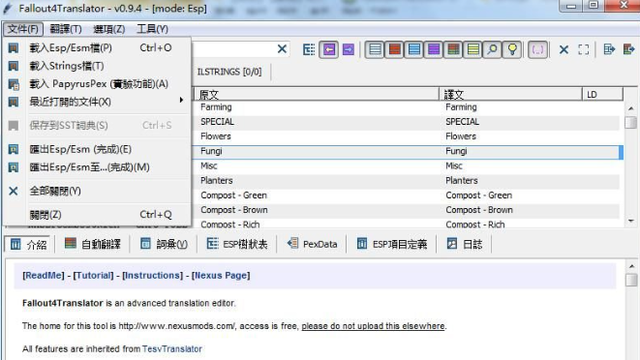Select the Flowers source text row
Image resolution: width=640 pixels, height=360 pixels.
(216, 136)
